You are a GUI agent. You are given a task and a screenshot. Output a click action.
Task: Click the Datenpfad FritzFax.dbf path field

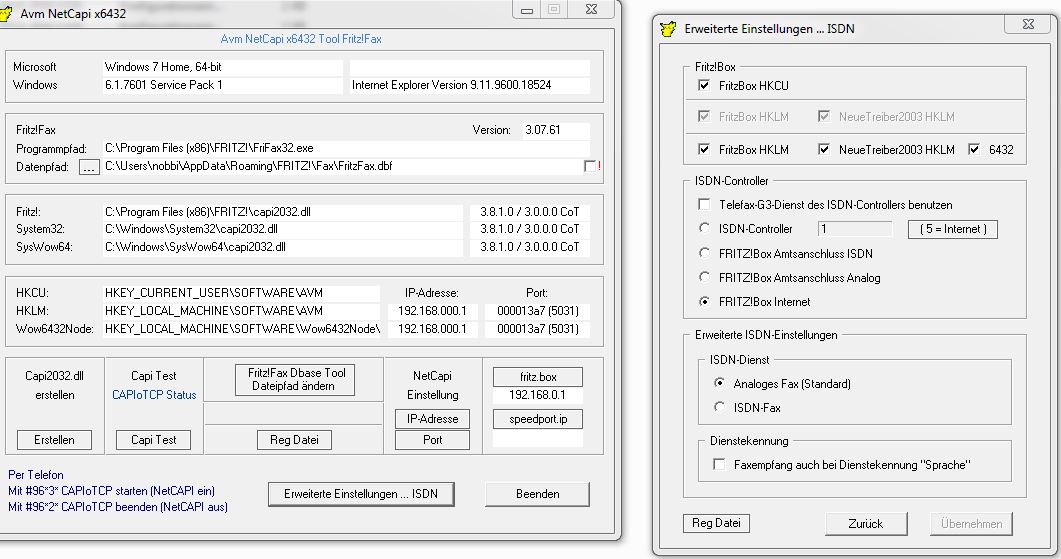coord(342,166)
